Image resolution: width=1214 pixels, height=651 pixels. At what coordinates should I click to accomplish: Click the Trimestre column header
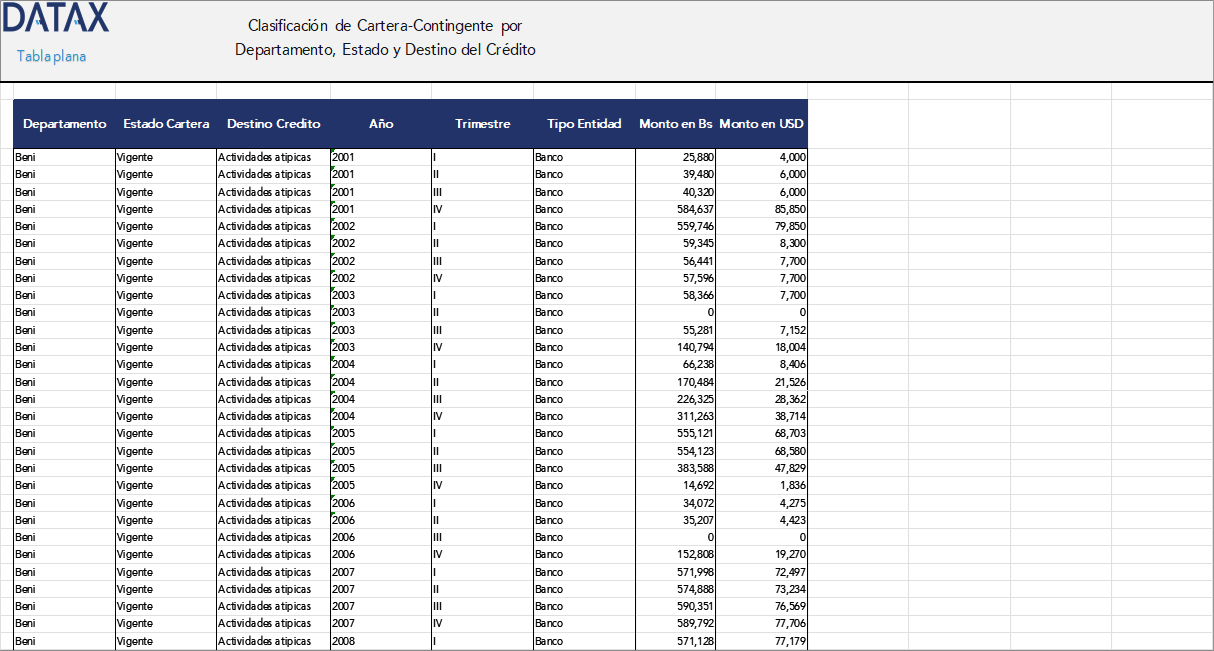click(483, 123)
